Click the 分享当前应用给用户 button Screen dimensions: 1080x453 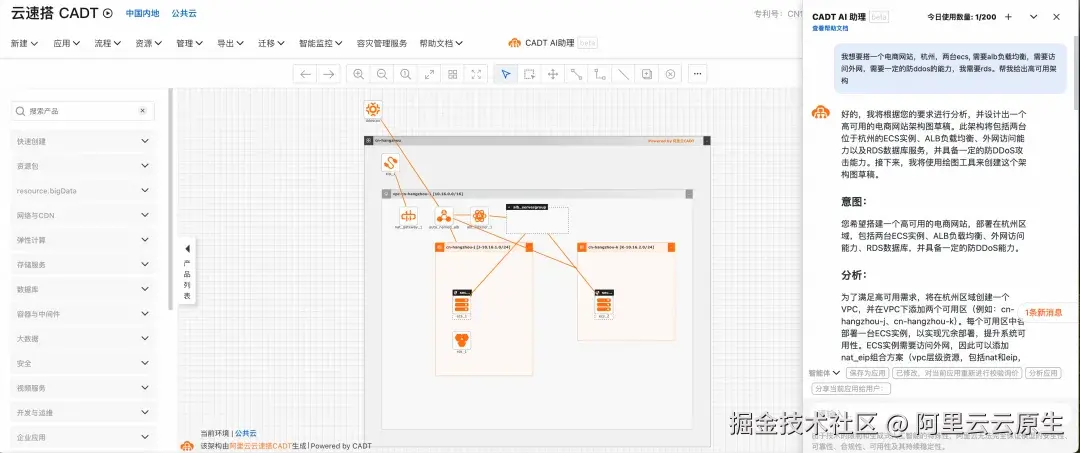coord(851,388)
